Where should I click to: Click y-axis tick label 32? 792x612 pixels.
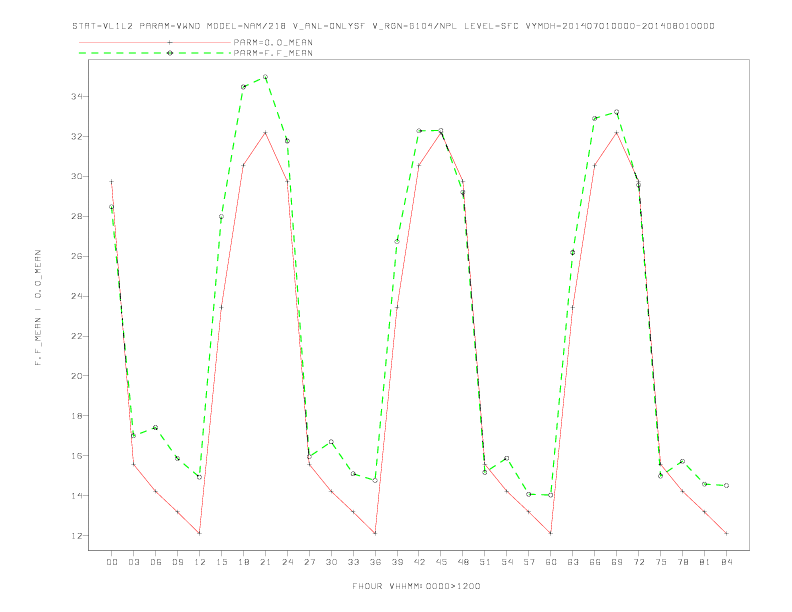coord(77,136)
